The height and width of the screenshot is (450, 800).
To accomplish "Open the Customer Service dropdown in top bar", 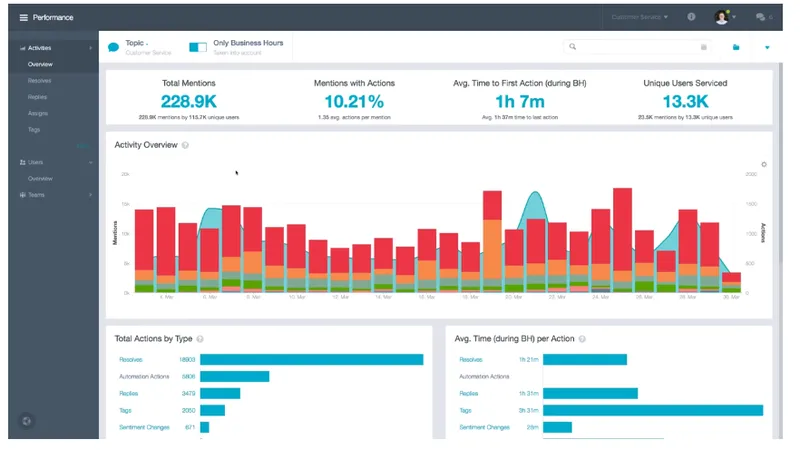I will coord(639,17).
